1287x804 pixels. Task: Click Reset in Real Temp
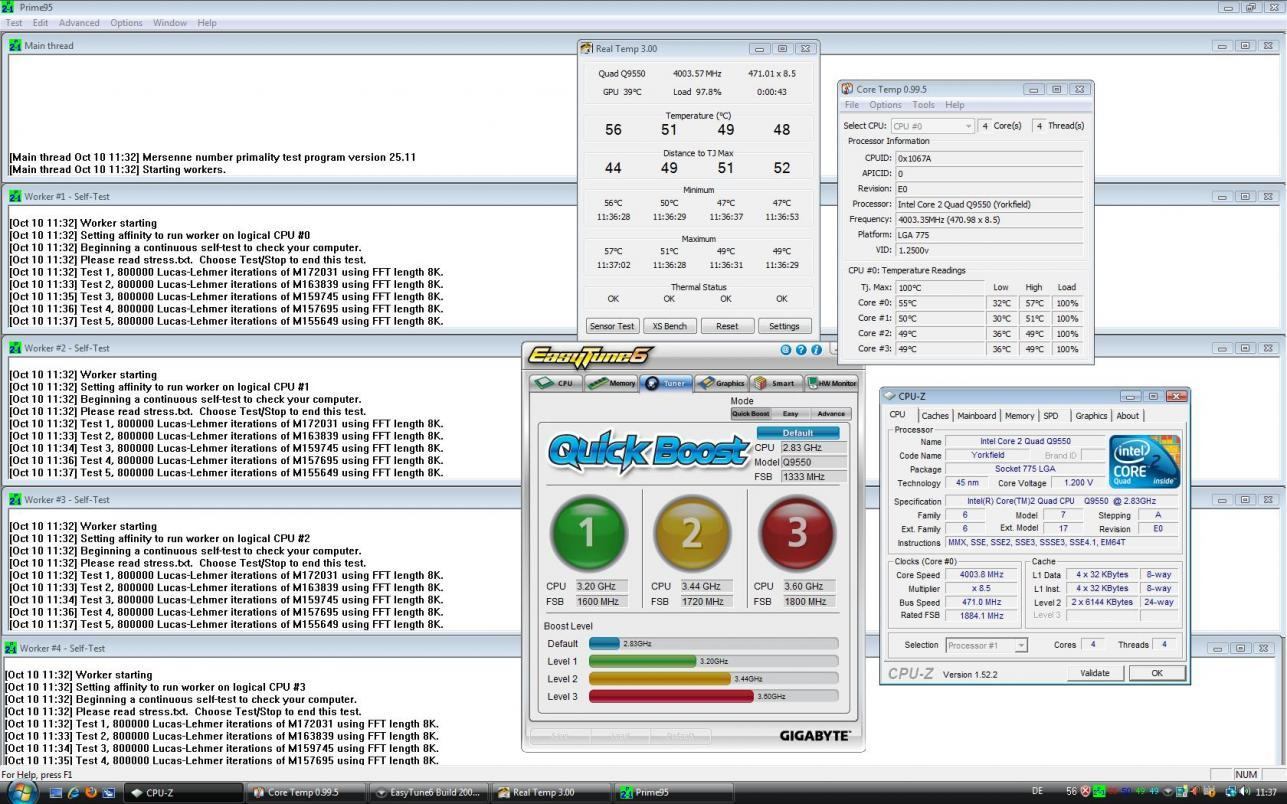(727, 326)
